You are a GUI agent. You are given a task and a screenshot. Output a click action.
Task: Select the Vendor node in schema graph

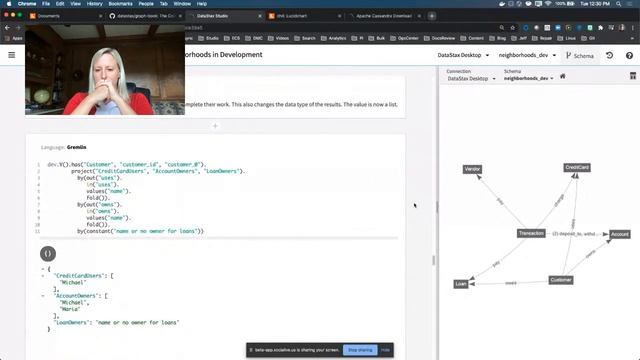[x=472, y=169]
